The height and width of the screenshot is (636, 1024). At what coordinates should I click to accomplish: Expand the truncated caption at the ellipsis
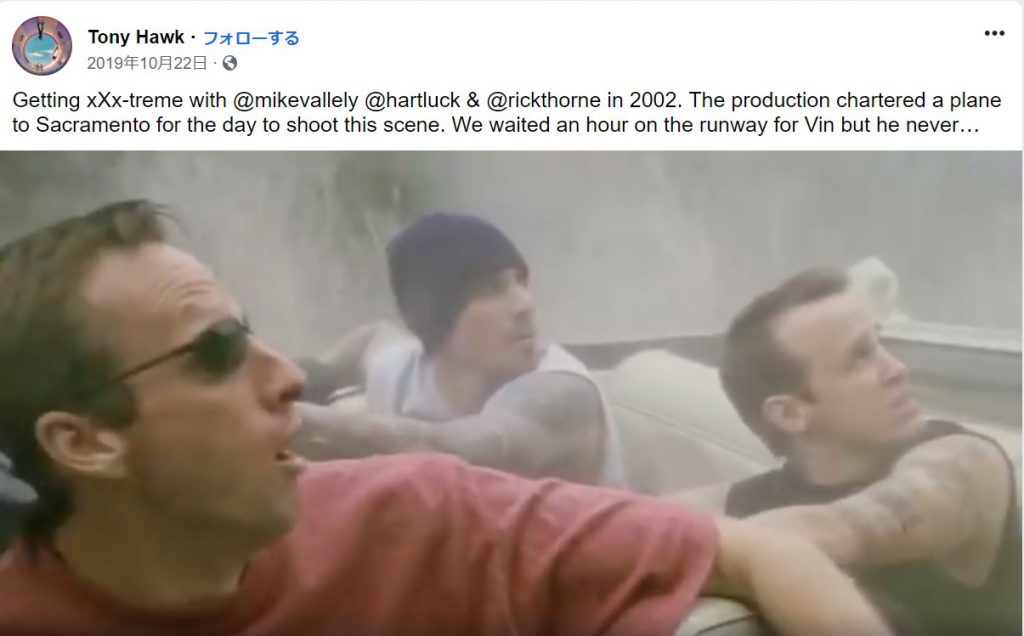coord(967,124)
